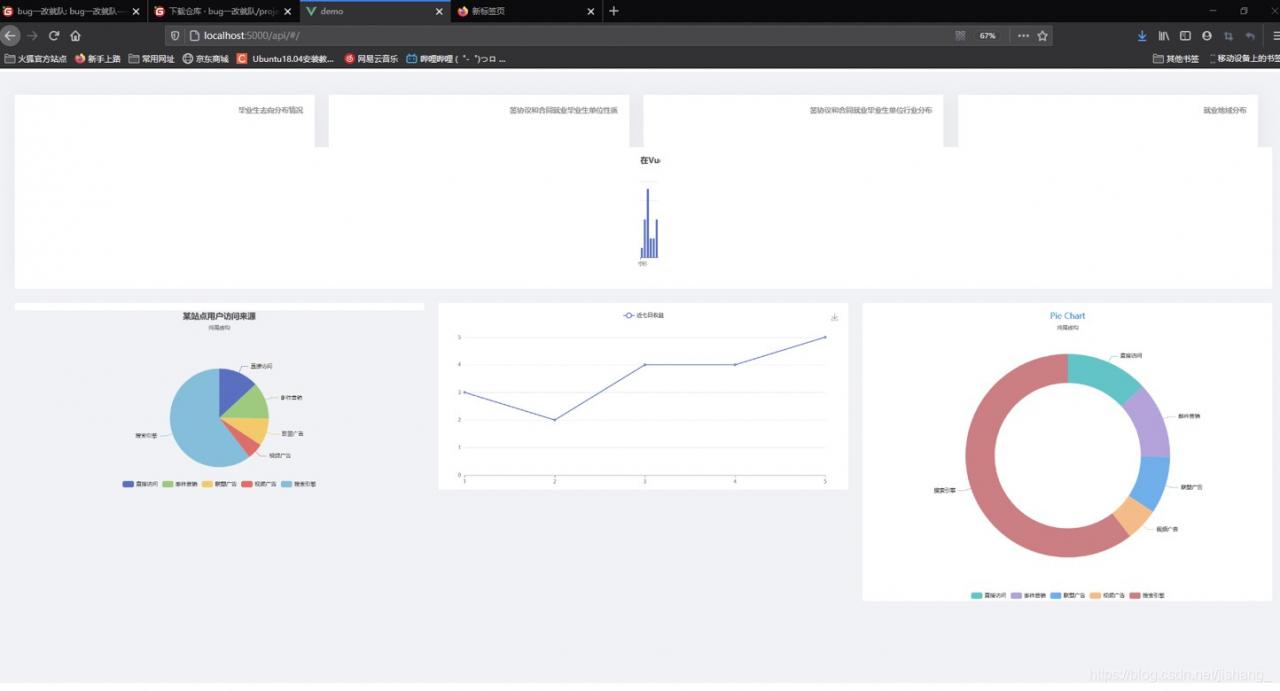This screenshot has width=1280, height=691.
Task: Click the browser reload button
Action: pyautogui.click(x=54, y=35)
